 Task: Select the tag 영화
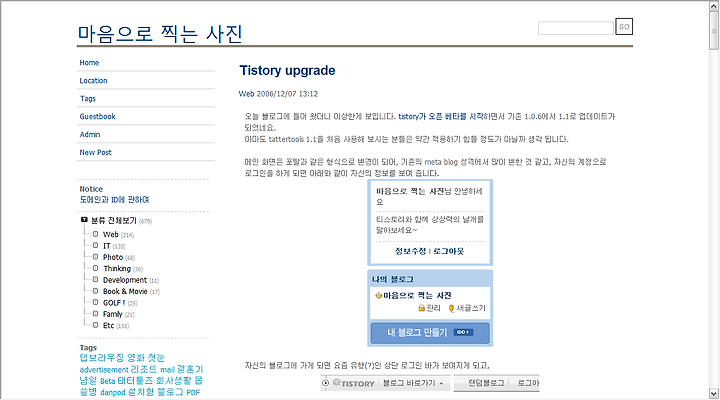pos(135,358)
